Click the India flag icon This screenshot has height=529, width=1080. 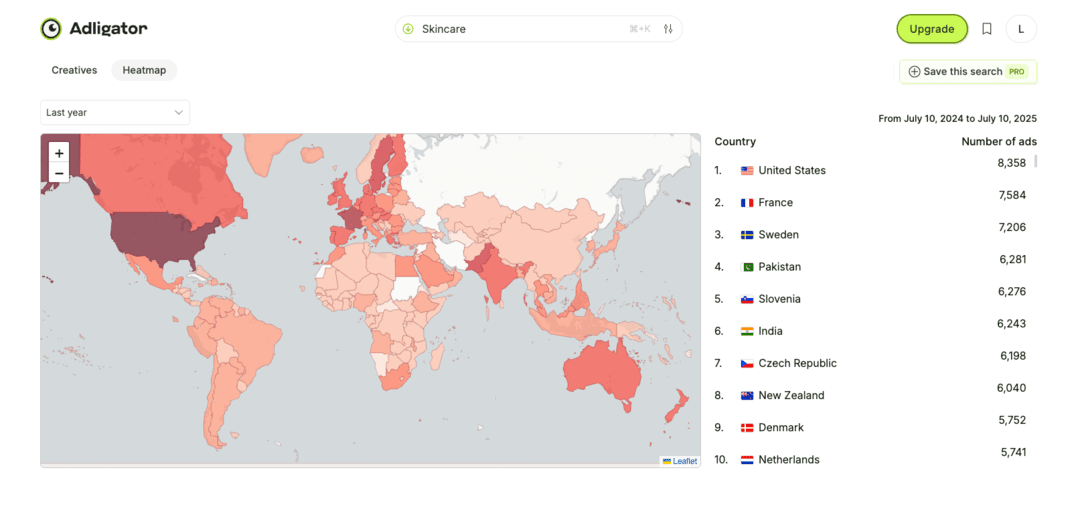click(747, 331)
